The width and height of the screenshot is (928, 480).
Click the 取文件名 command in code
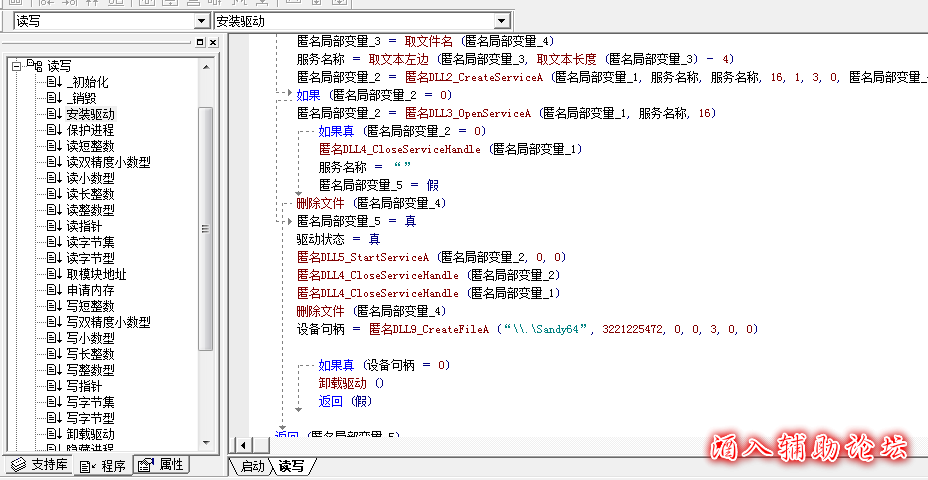tap(428, 41)
